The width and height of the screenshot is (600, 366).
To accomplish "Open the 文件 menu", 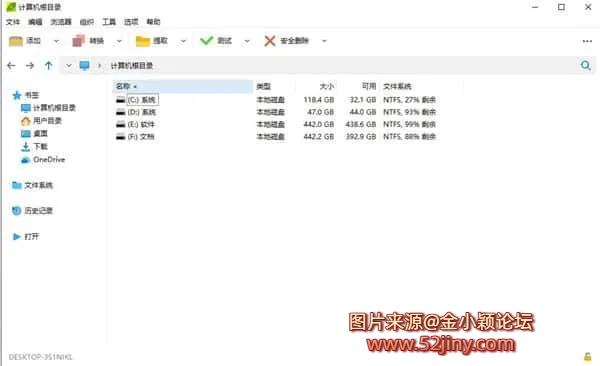I will pyautogui.click(x=12, y=22).
